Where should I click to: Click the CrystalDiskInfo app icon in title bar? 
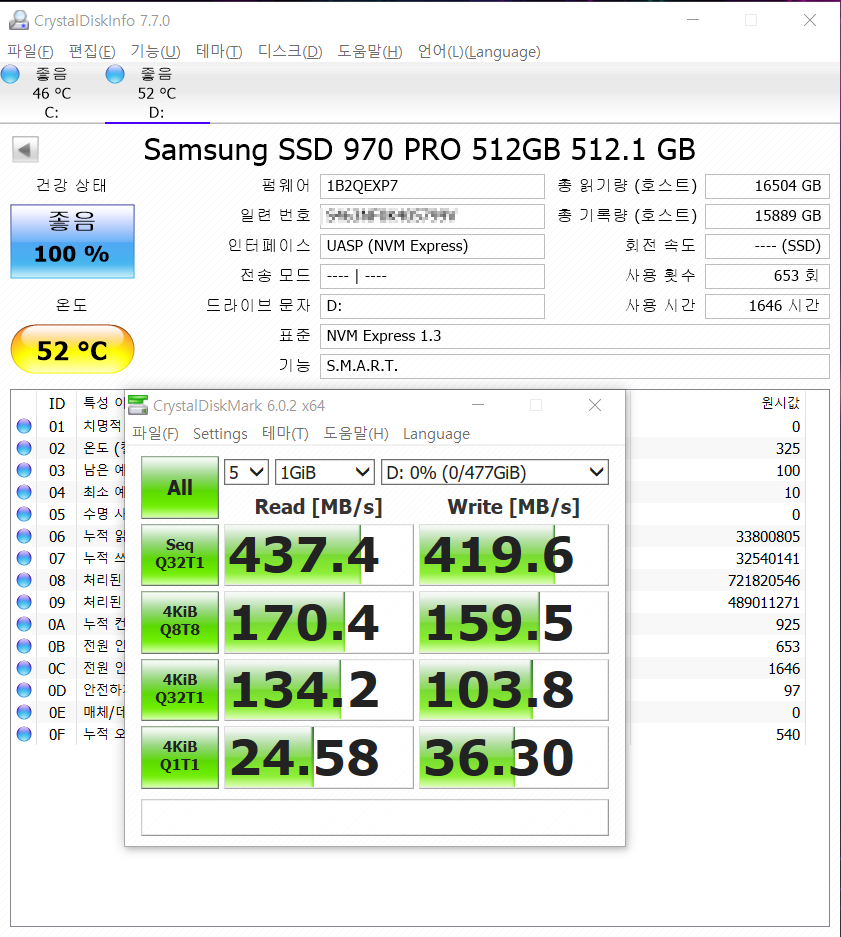19,20
